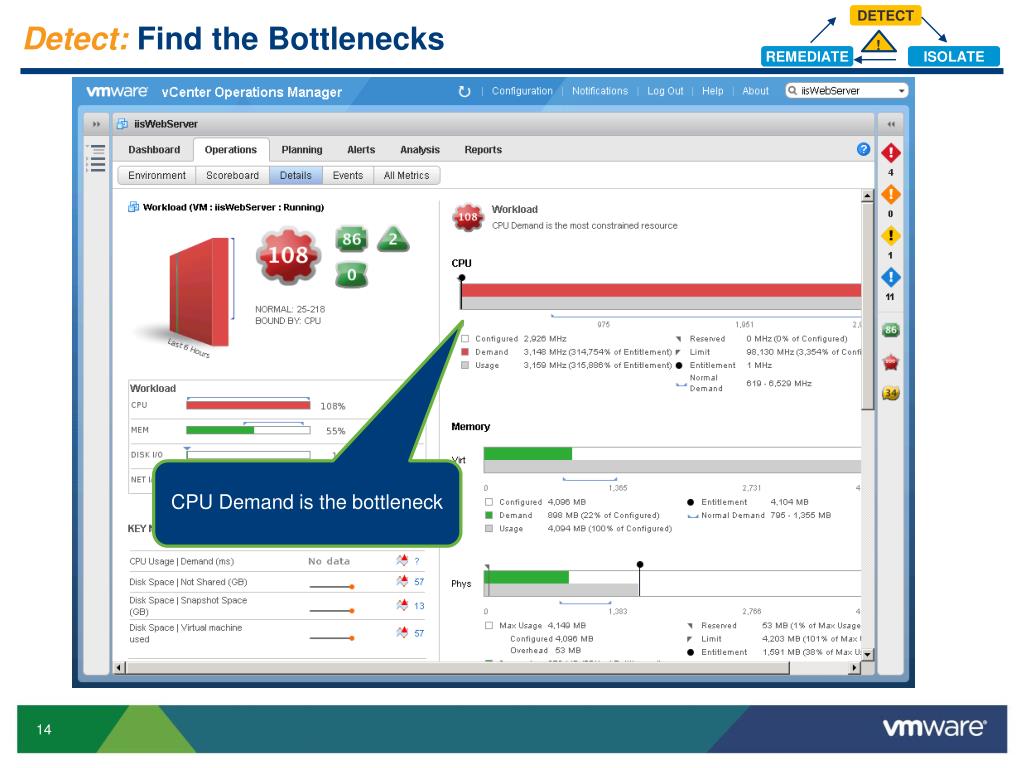Click the iisWebServer search field
The height and width of the screenshot is (768, 1024).
(x=846, y=91)
